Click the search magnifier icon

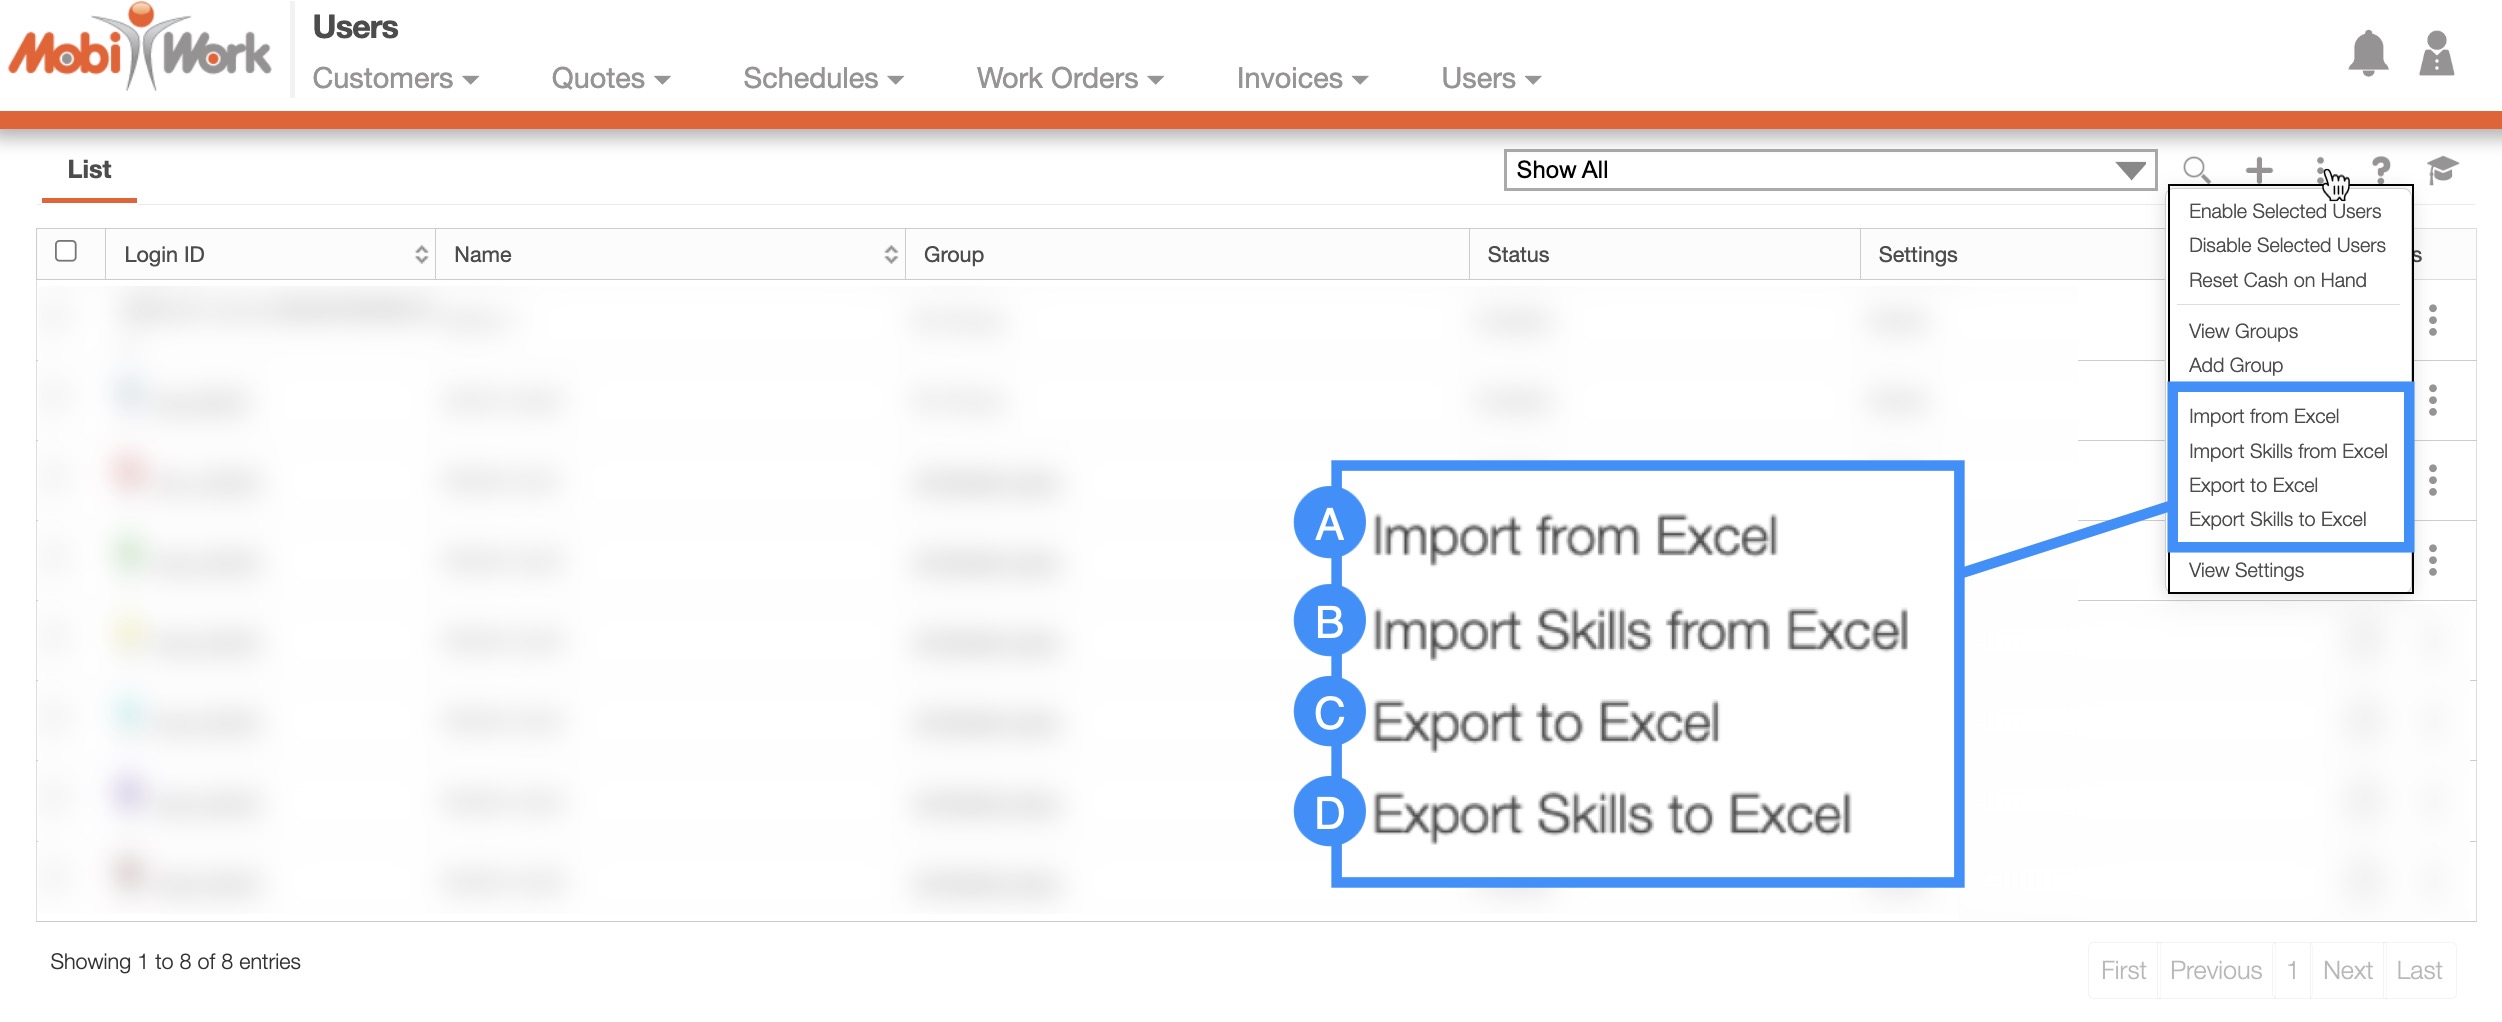tap(2196, 170)
